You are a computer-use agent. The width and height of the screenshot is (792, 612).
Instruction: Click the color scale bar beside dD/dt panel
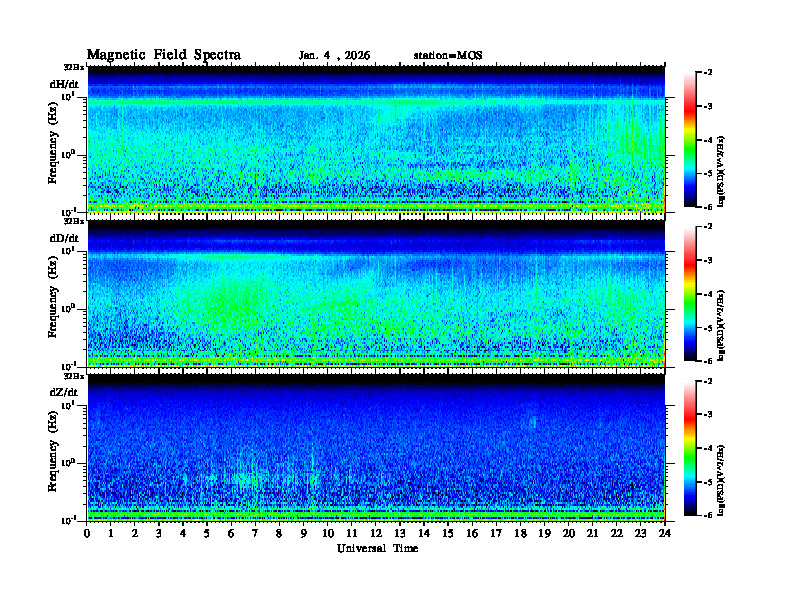(690, 294)
